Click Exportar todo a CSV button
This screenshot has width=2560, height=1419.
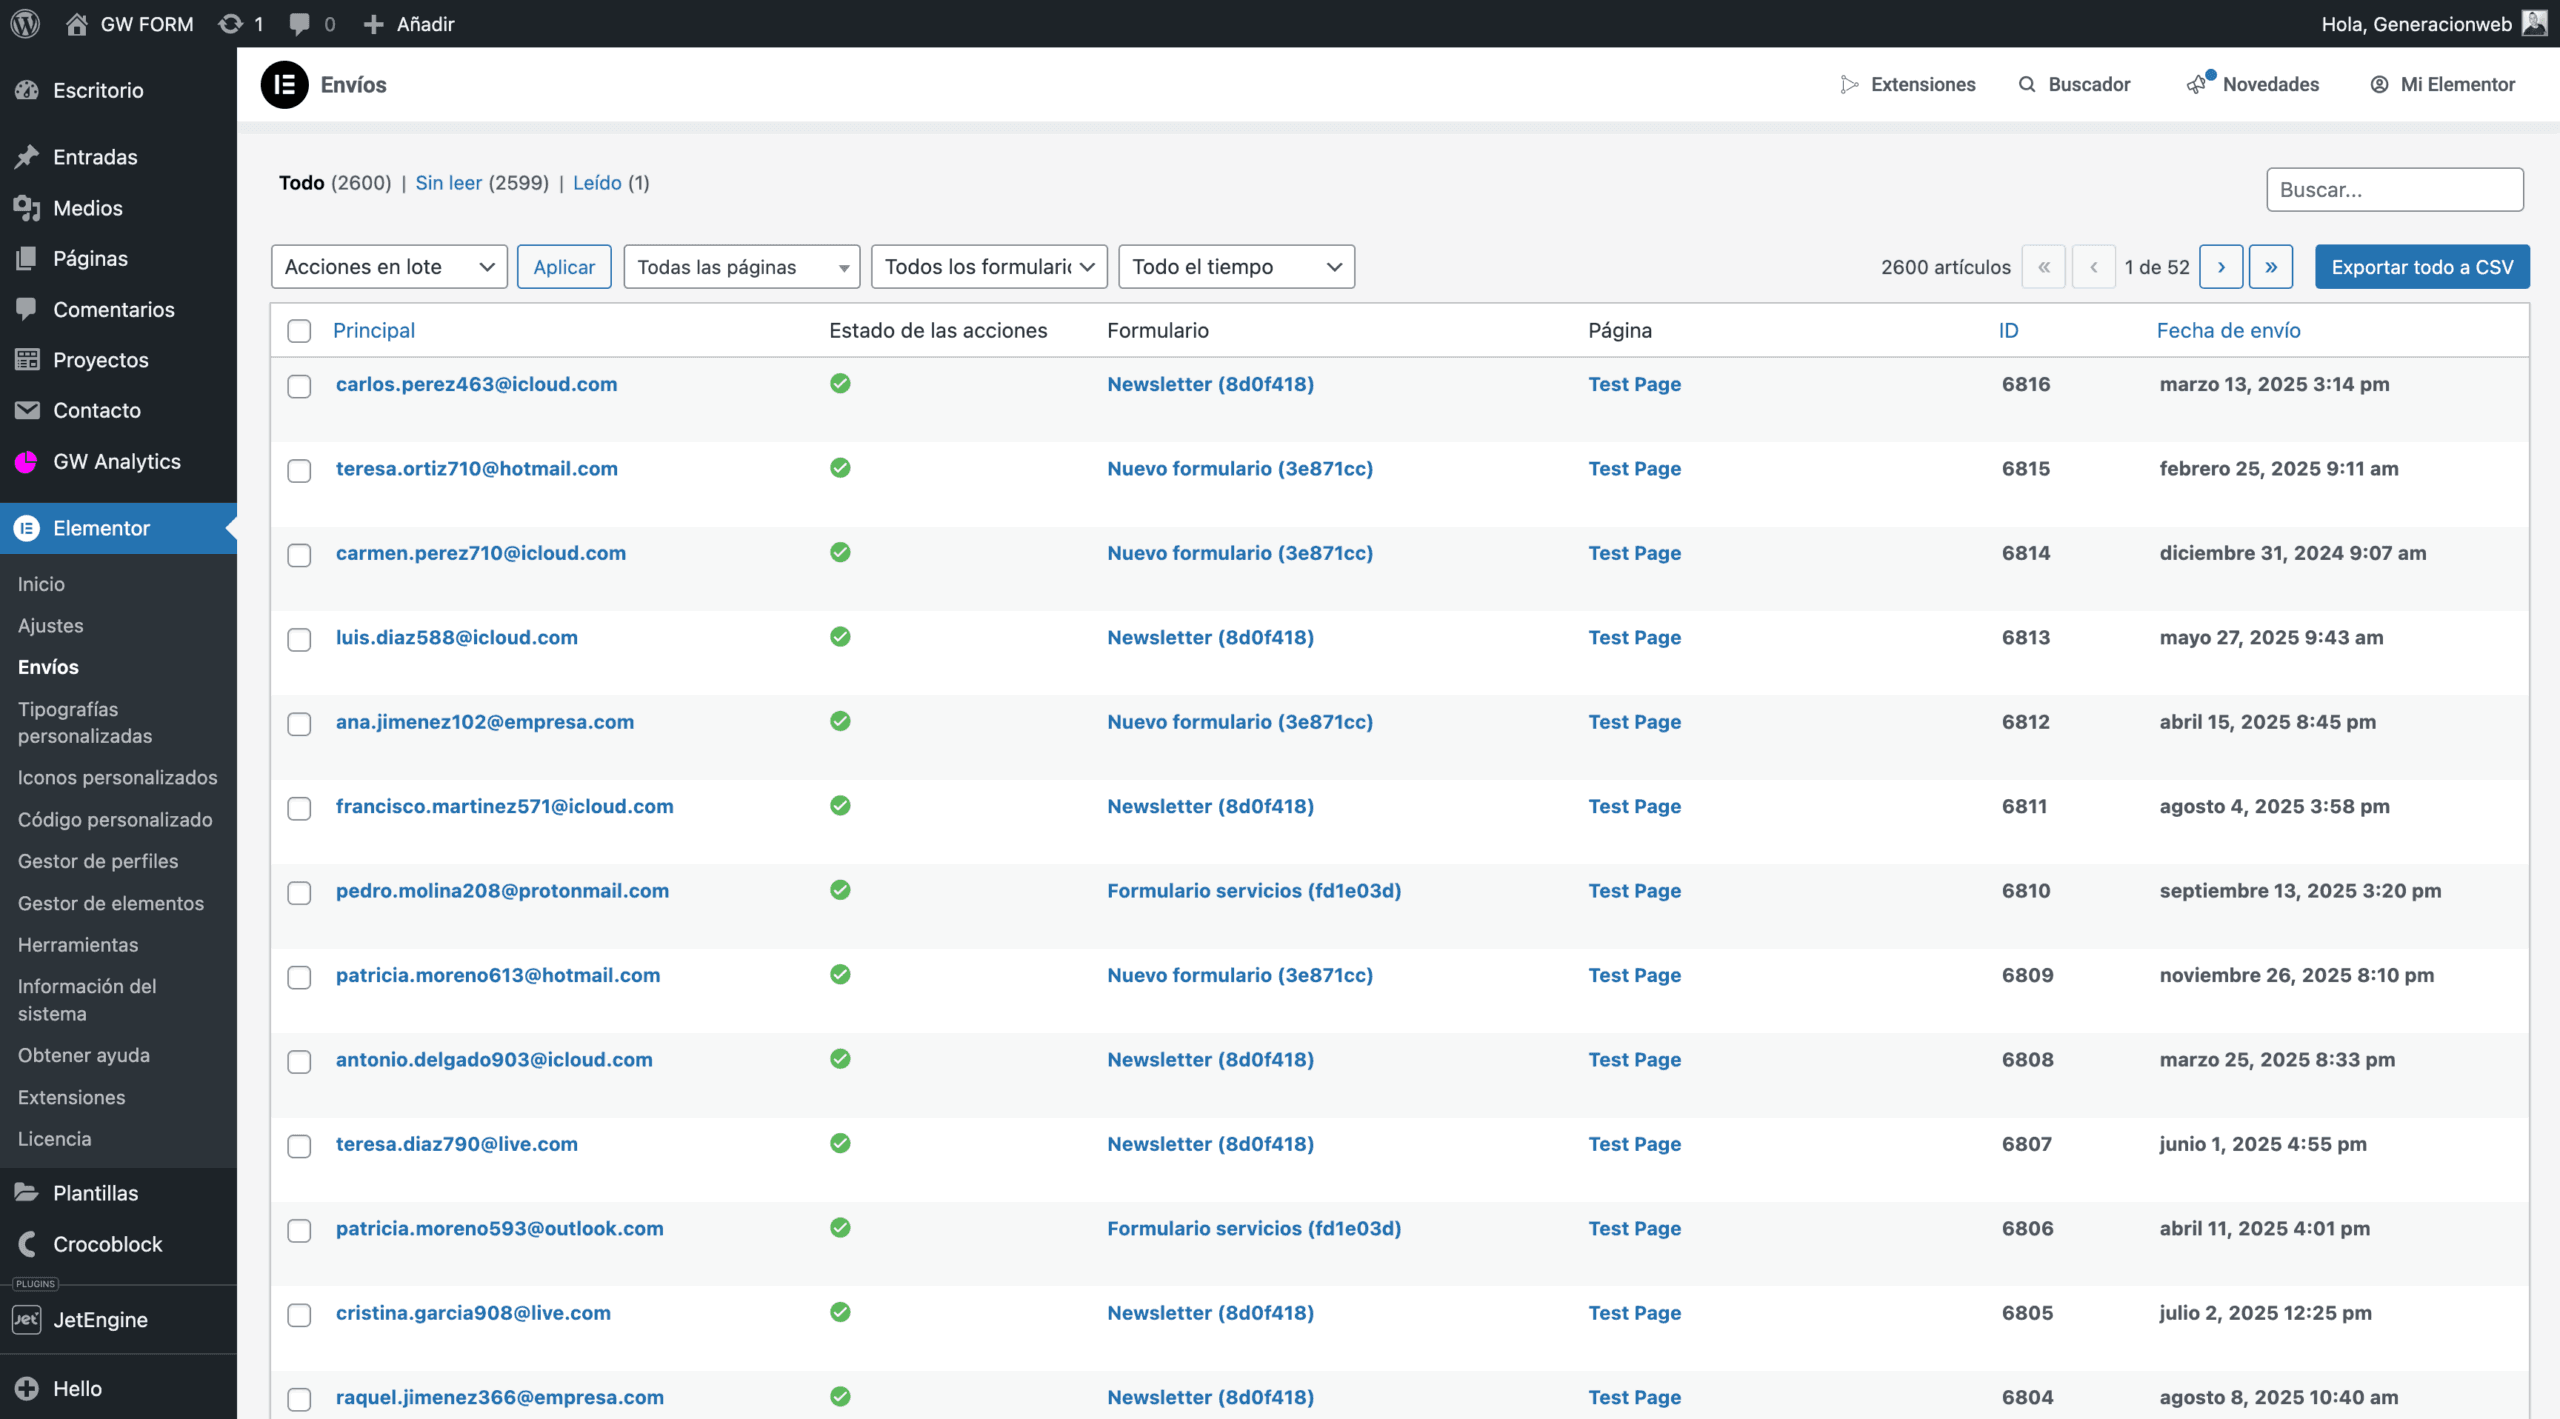2422,267
